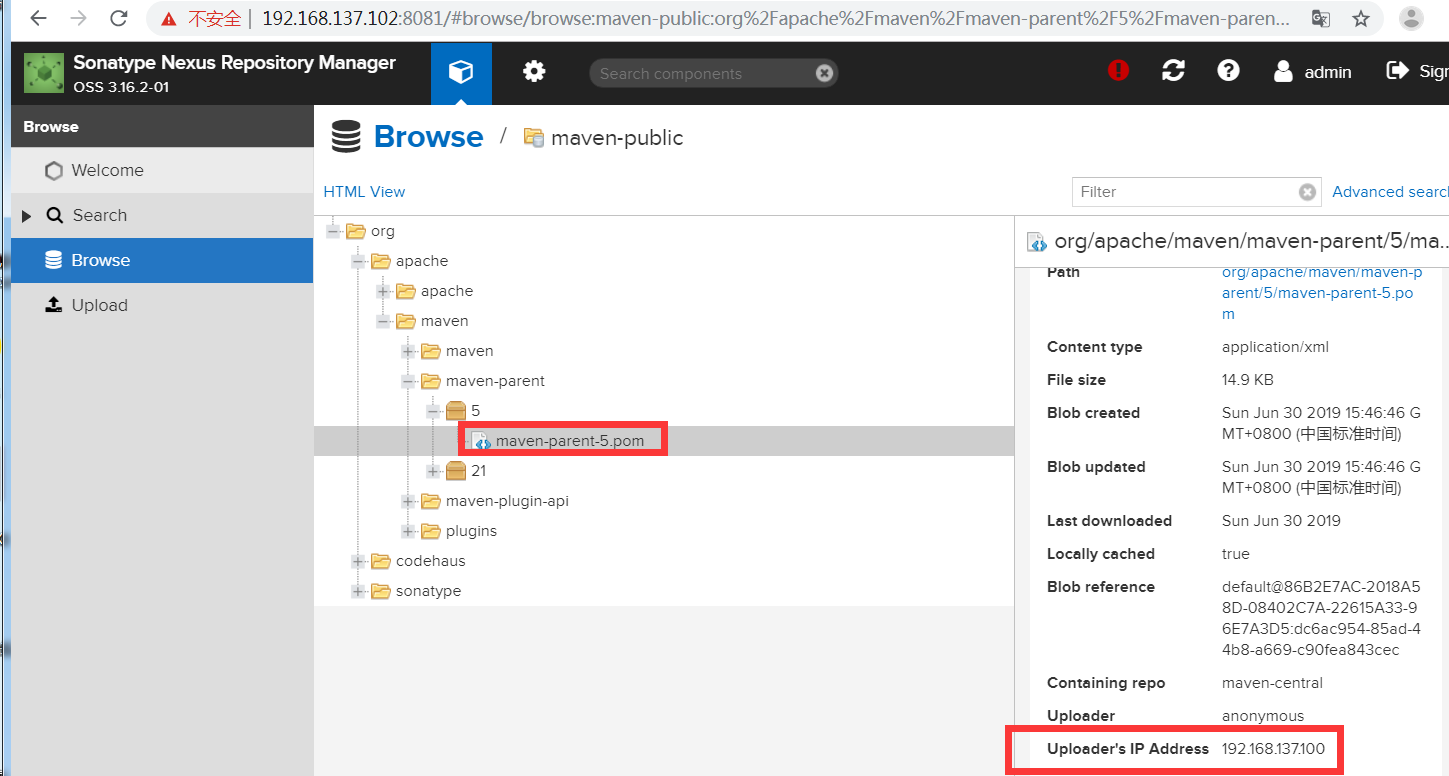Click the Locally cached true value
Screen dimensions: 1449x776
coord(1236,554)
